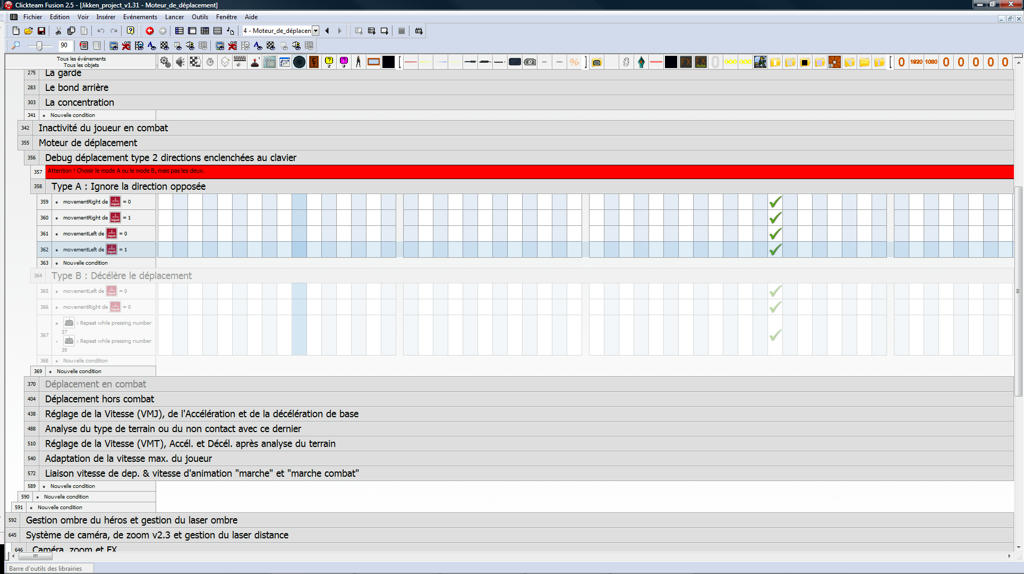1024x574 pixels.
Task: Click the dark circle object icon
Action: 299,62
